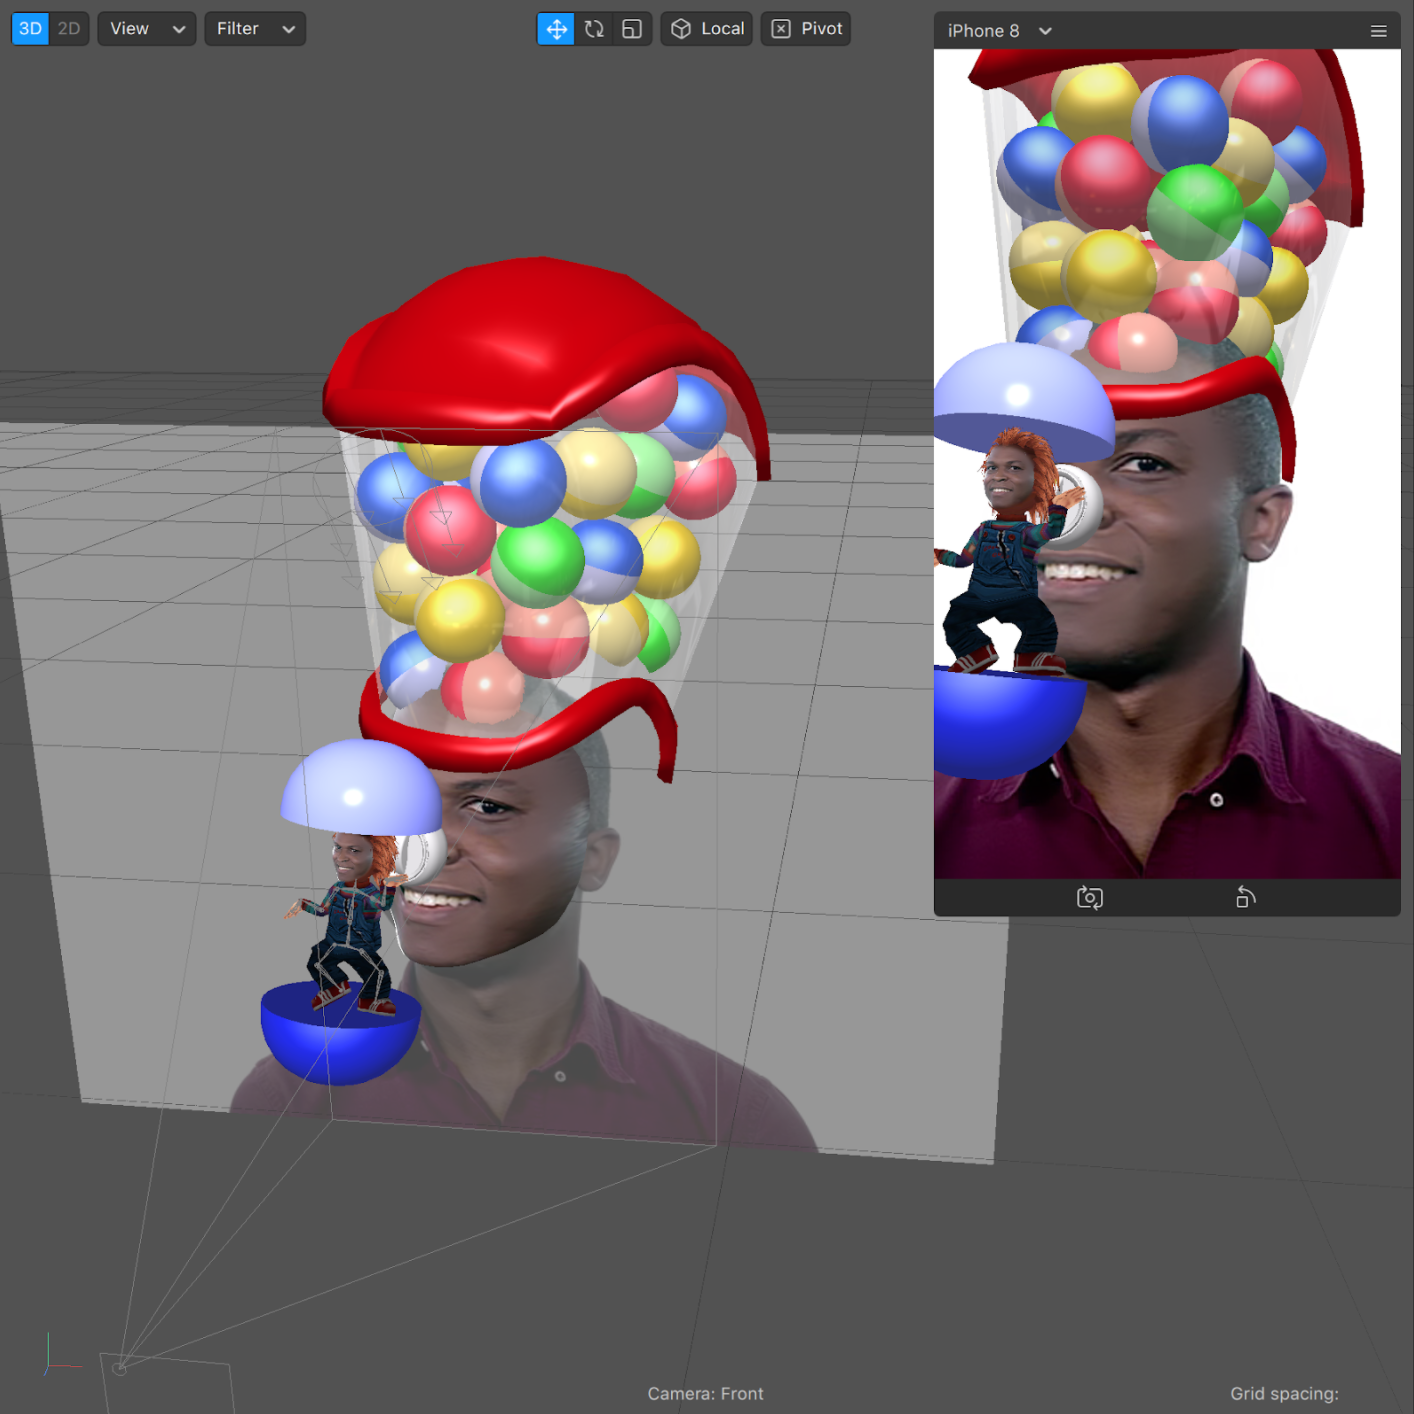
Task: Toggle Local coordinate space button
Action: 707,29
